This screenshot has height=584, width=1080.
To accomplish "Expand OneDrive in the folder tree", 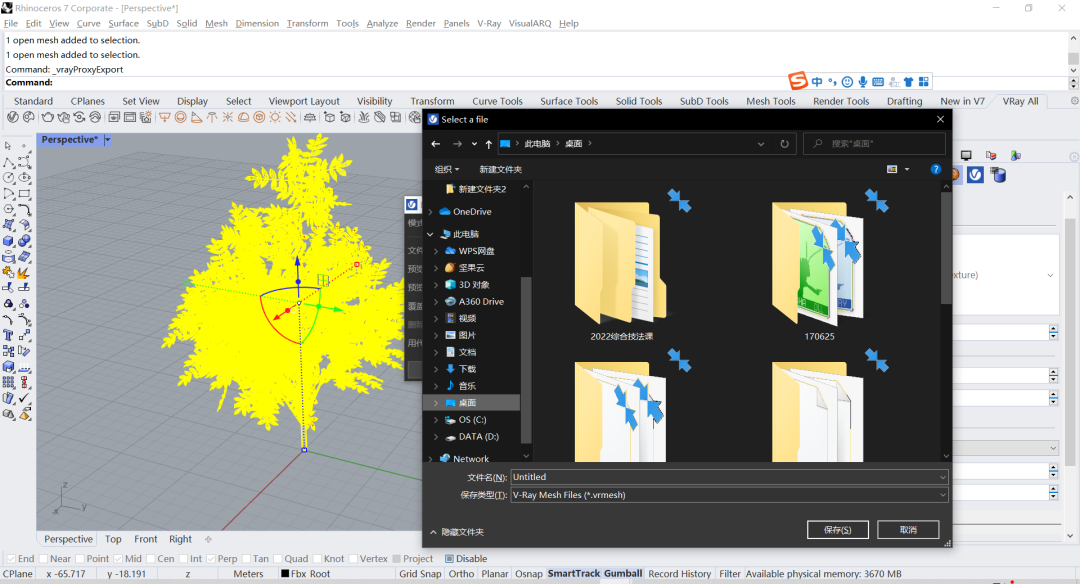I will coord(431,211).
